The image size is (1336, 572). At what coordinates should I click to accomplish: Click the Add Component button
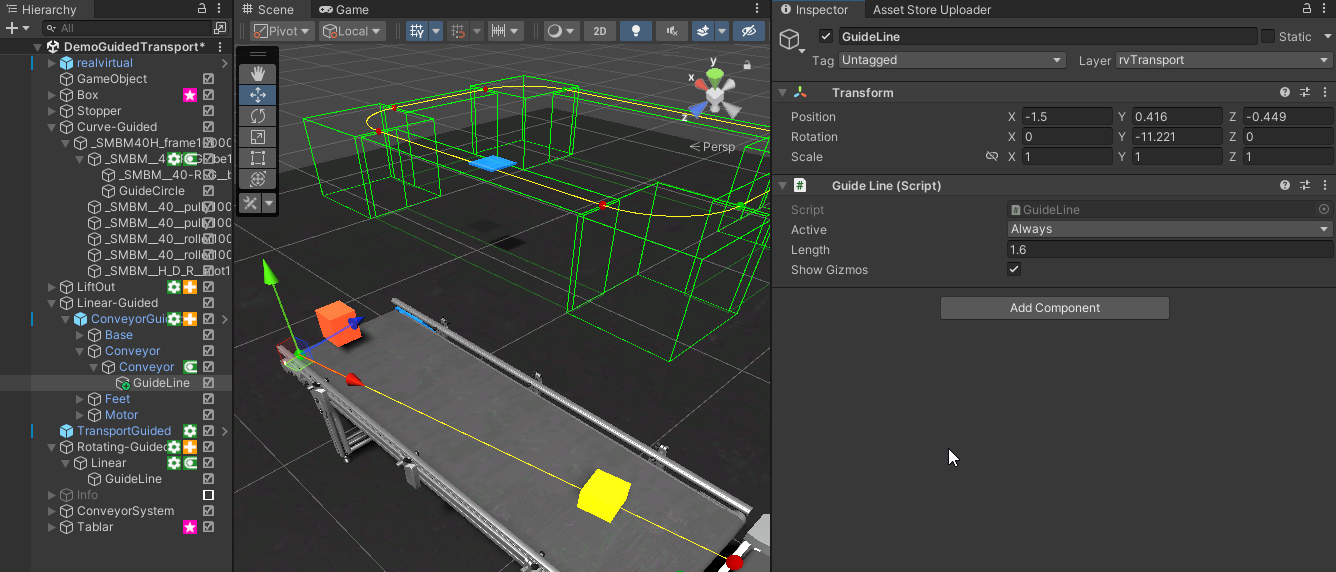click(1054, 308)
